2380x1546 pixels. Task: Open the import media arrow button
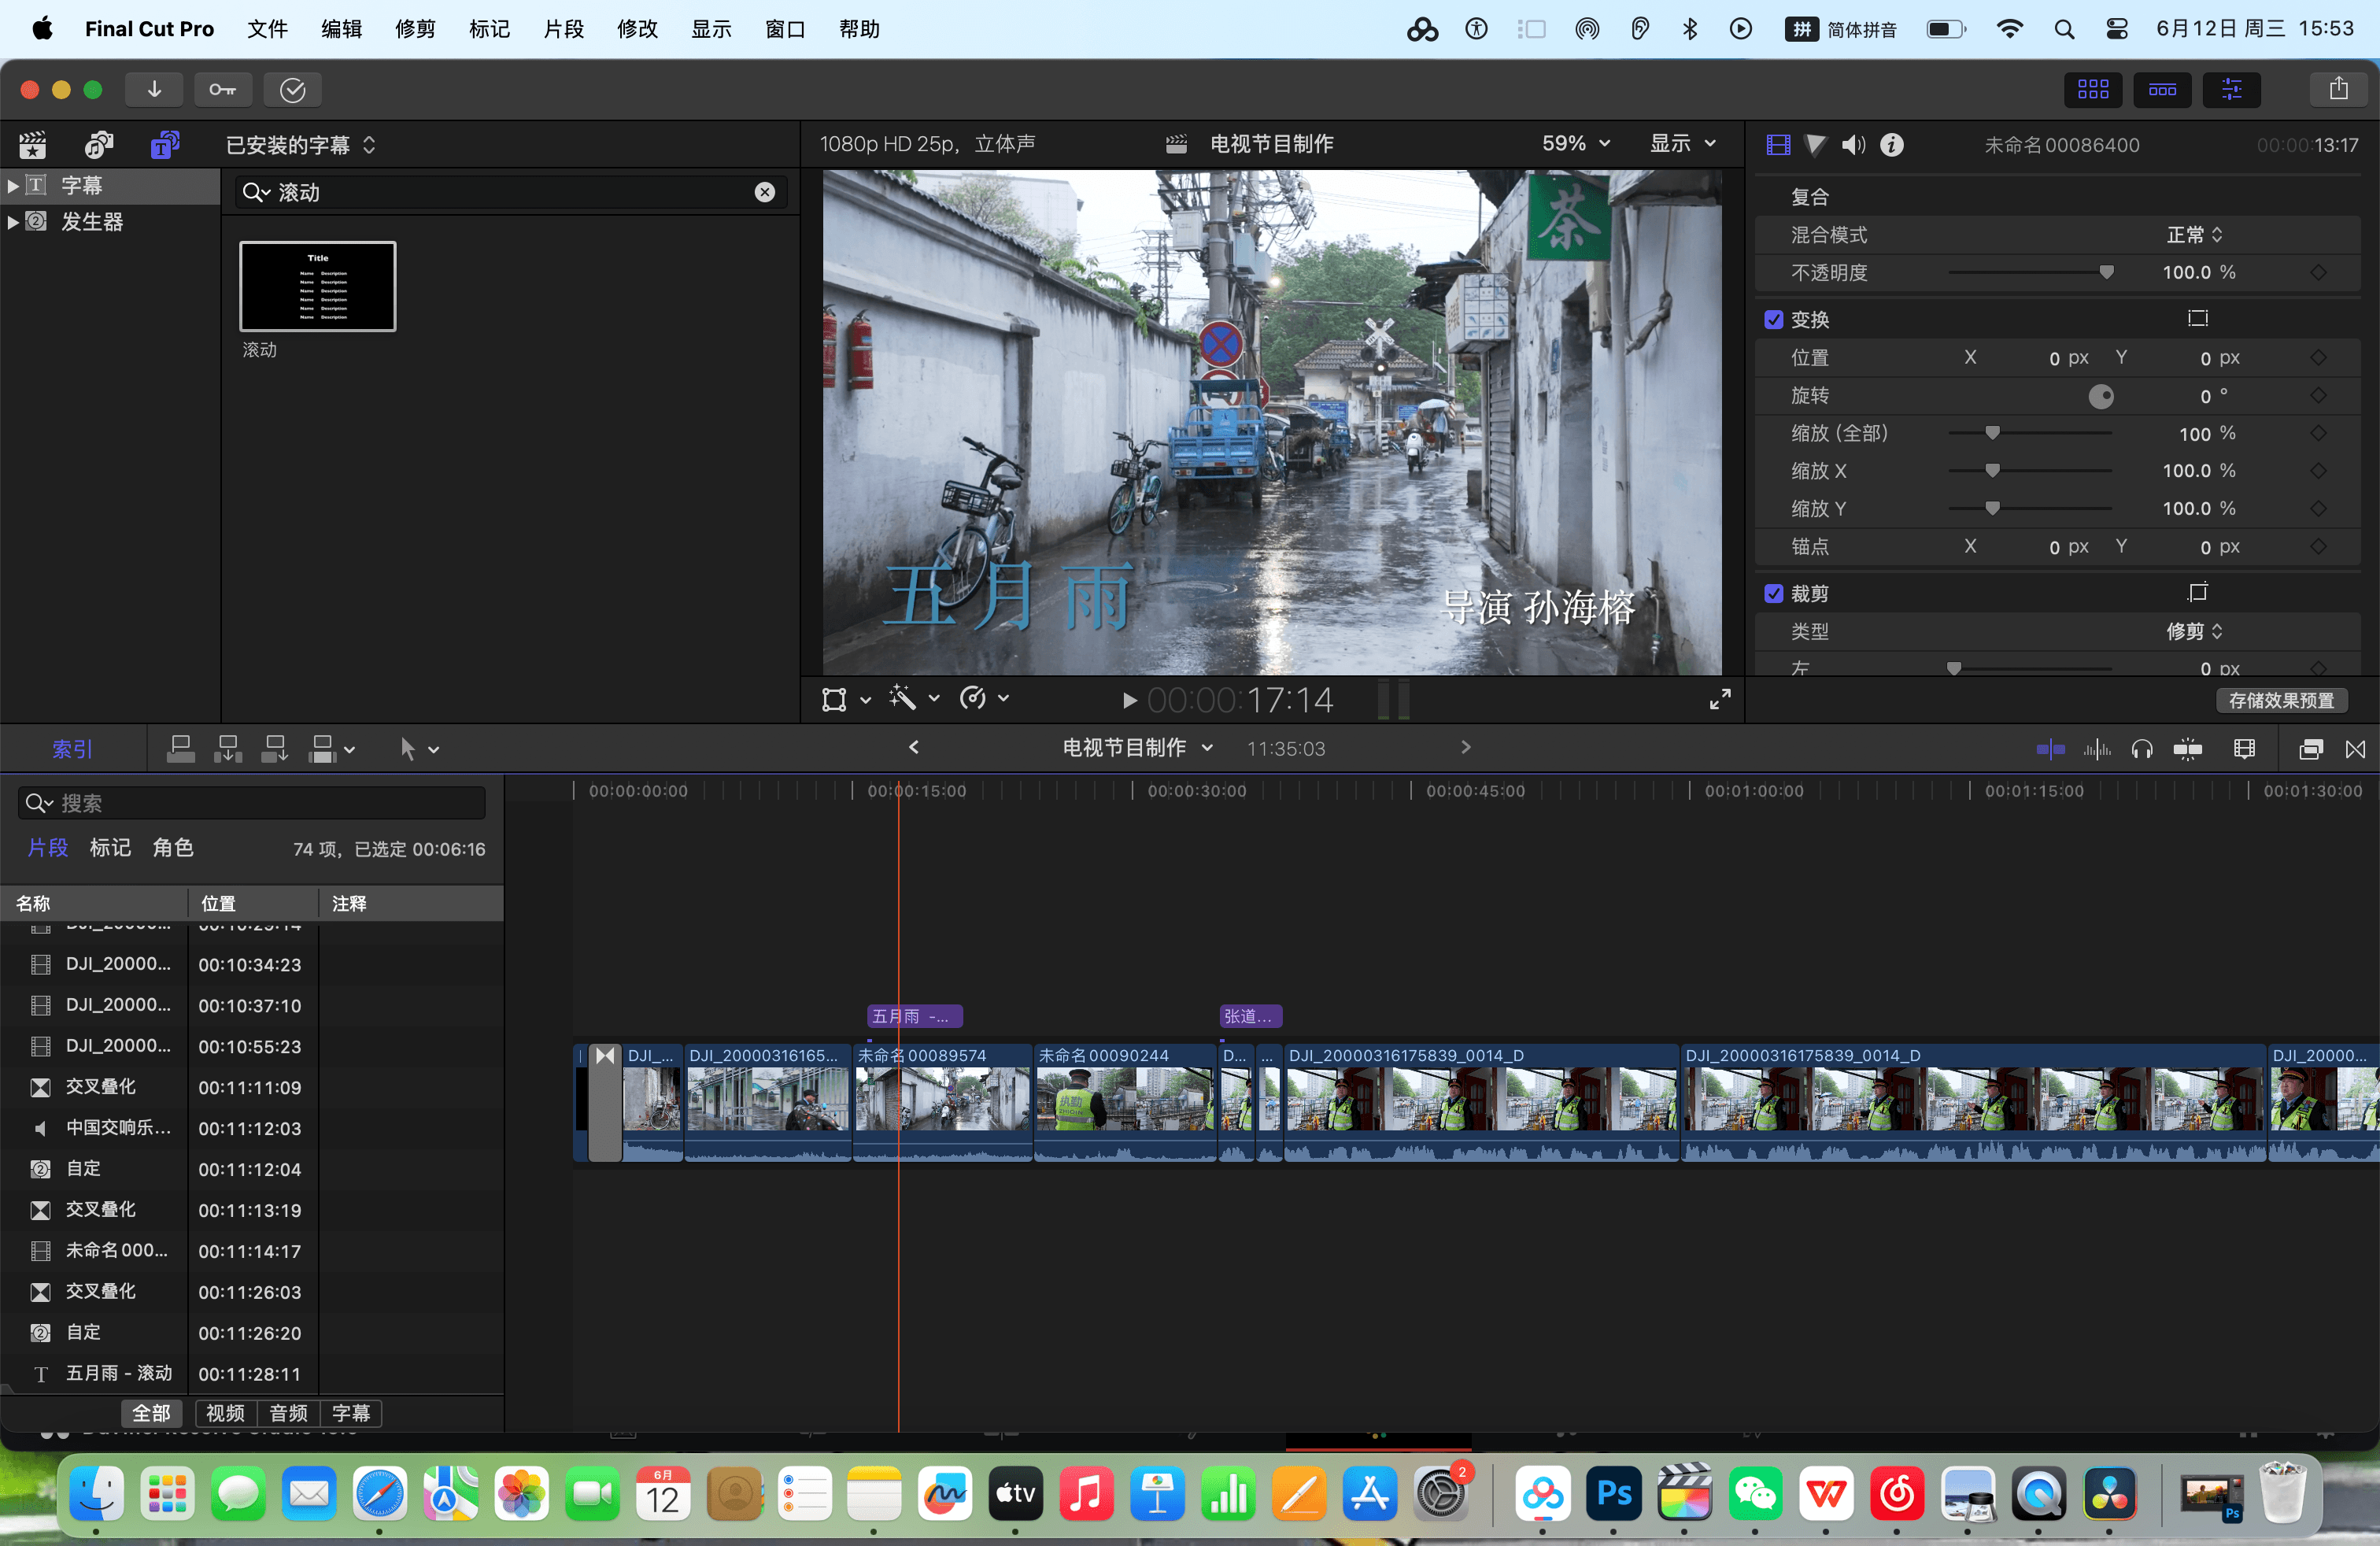coord(154,90)
